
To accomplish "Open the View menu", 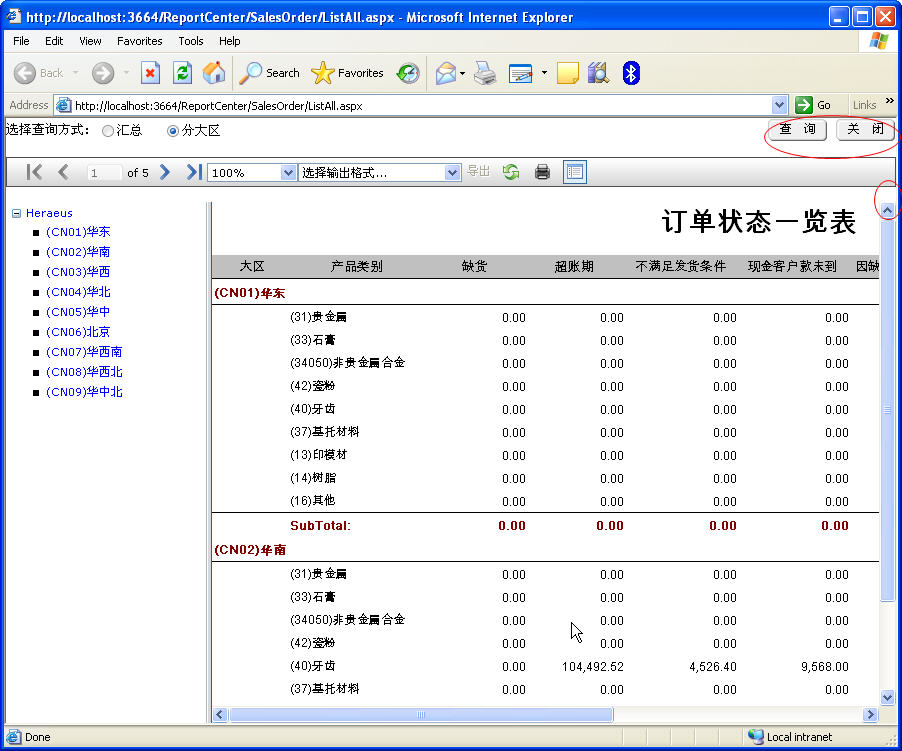I will click(90, 41).
